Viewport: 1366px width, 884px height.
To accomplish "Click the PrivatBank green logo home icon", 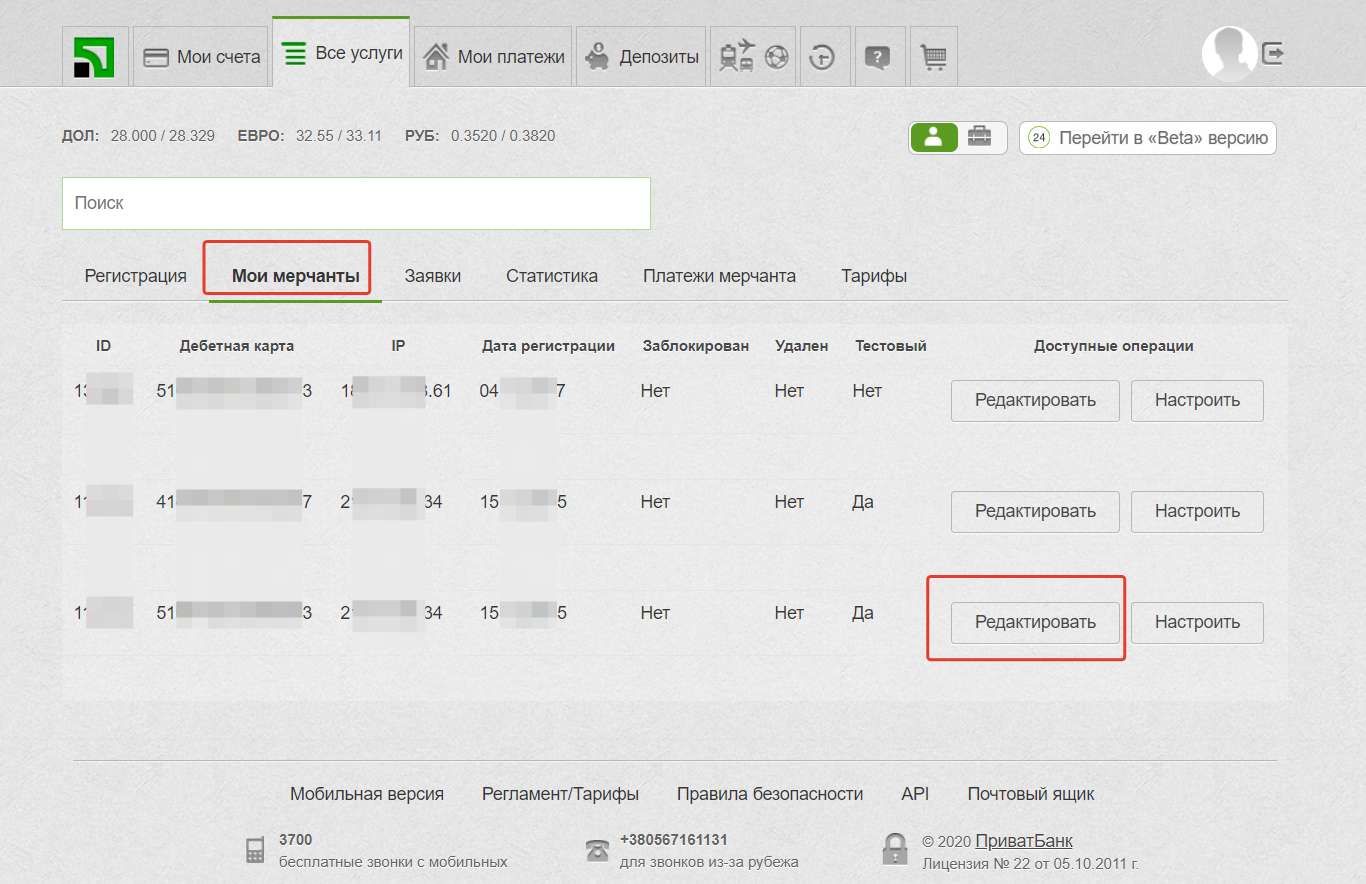I will click(94, 57).
